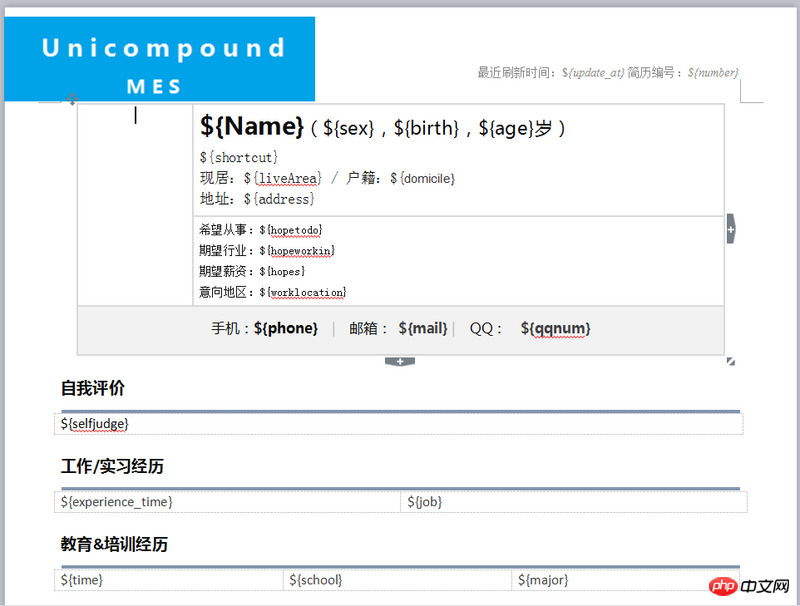
Task: Click the ${phone} placeholder text
Action: 286,328
